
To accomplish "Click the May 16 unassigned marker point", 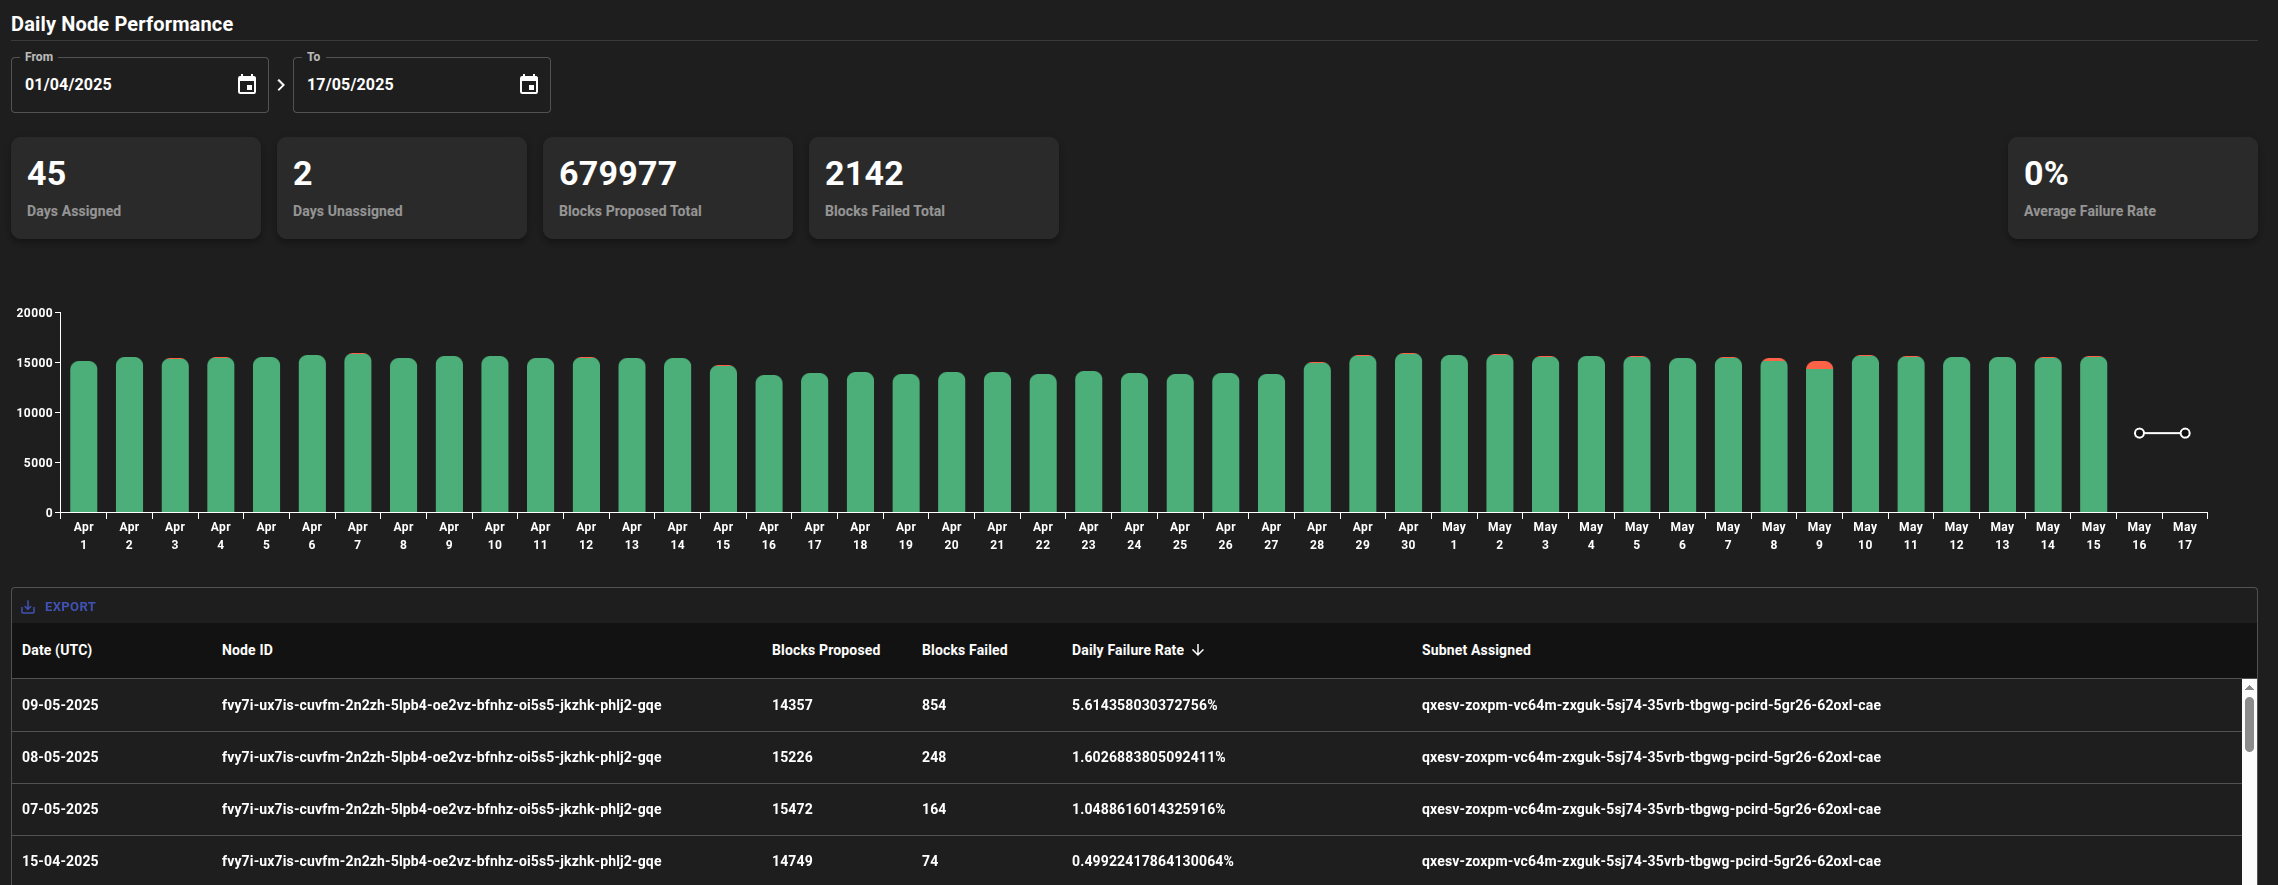I will tap(2139, 433).
